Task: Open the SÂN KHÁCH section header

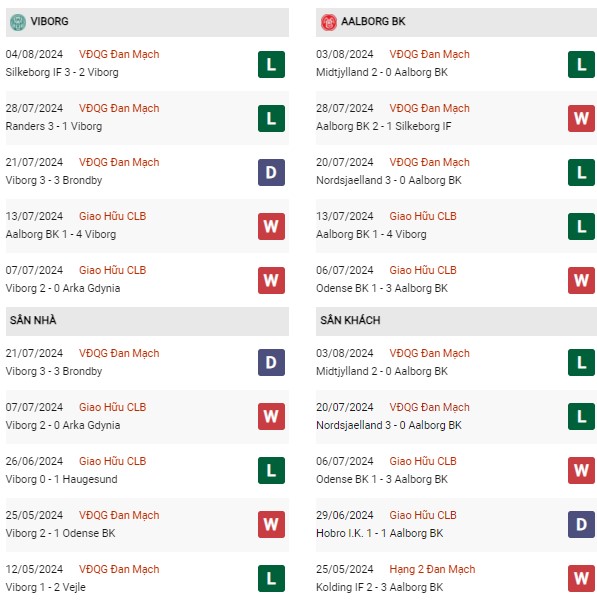Action: coord(456,321)
